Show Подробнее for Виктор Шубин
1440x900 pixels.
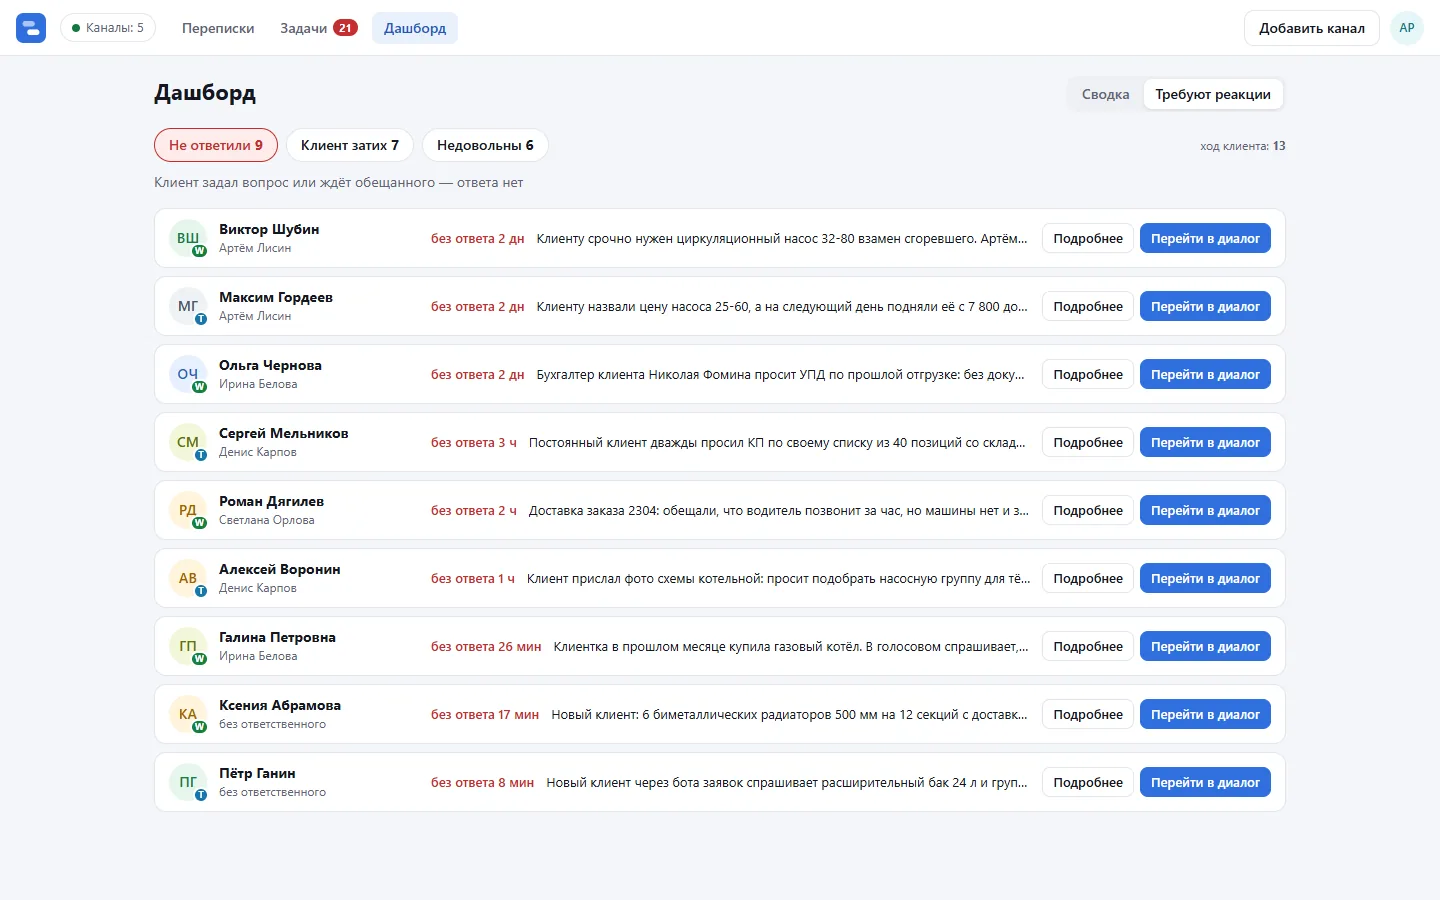[1088, 238]
